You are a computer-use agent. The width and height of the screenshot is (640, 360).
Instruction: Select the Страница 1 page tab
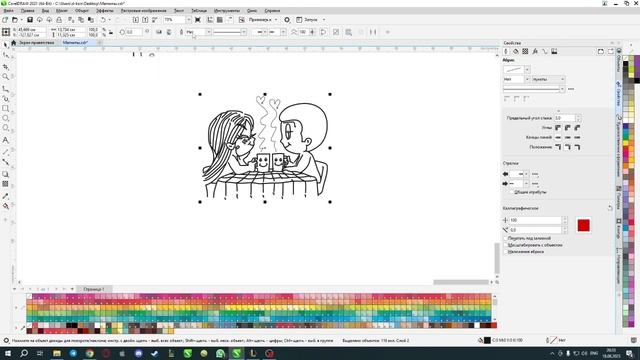pos(94,289)
